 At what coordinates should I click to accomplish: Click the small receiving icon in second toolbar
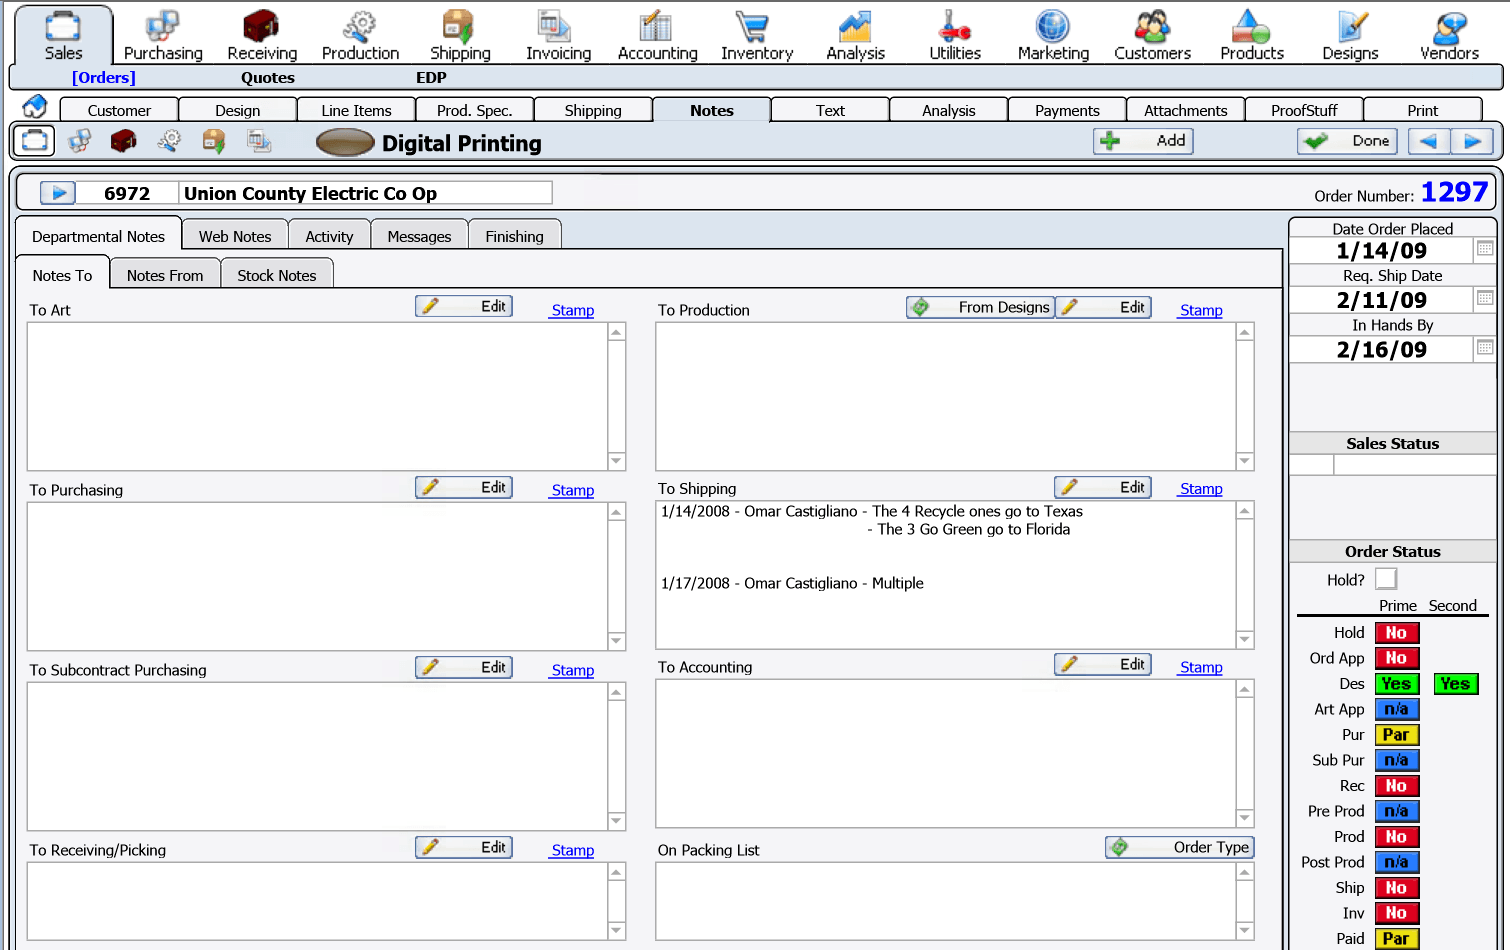tap(124, 141)
